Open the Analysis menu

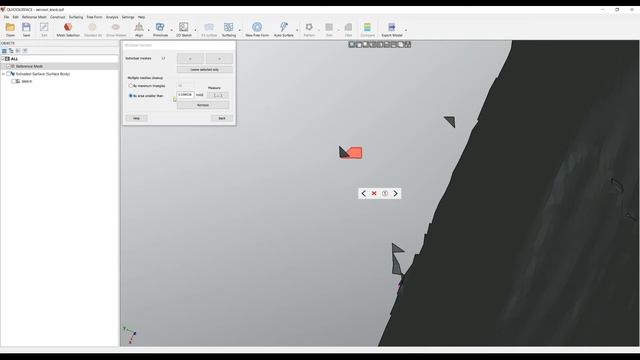[112, 17]
